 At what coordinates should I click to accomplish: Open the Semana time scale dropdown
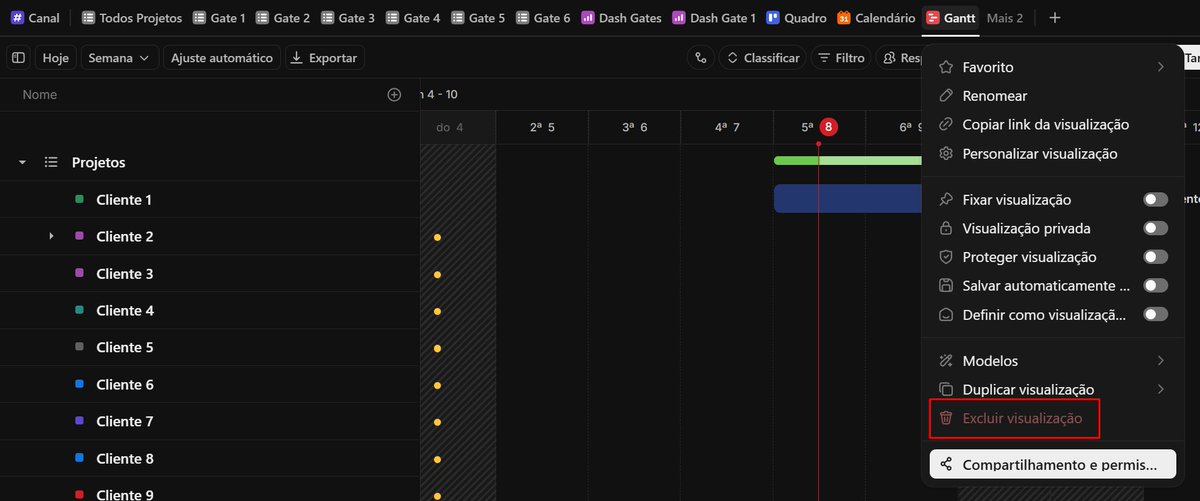click(x=119, y=58)
